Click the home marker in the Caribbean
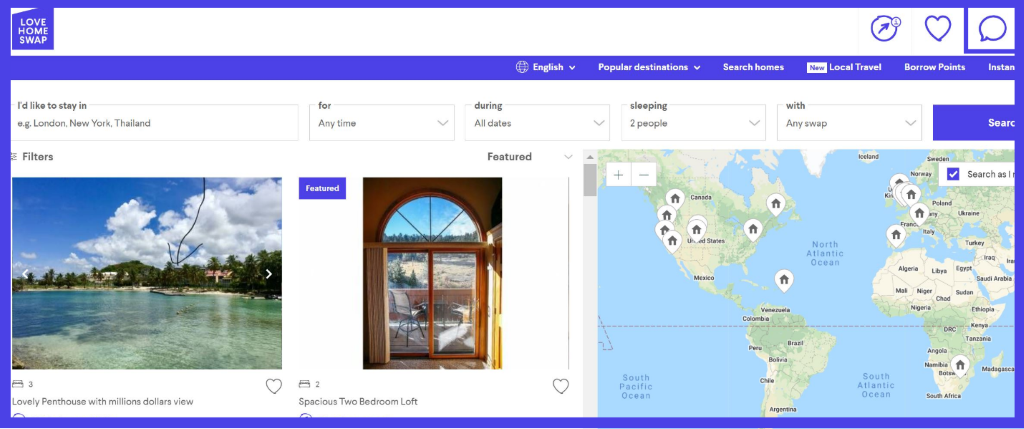Image resolution: width=1024 pixels, height=429 pixels. [784, 280]
